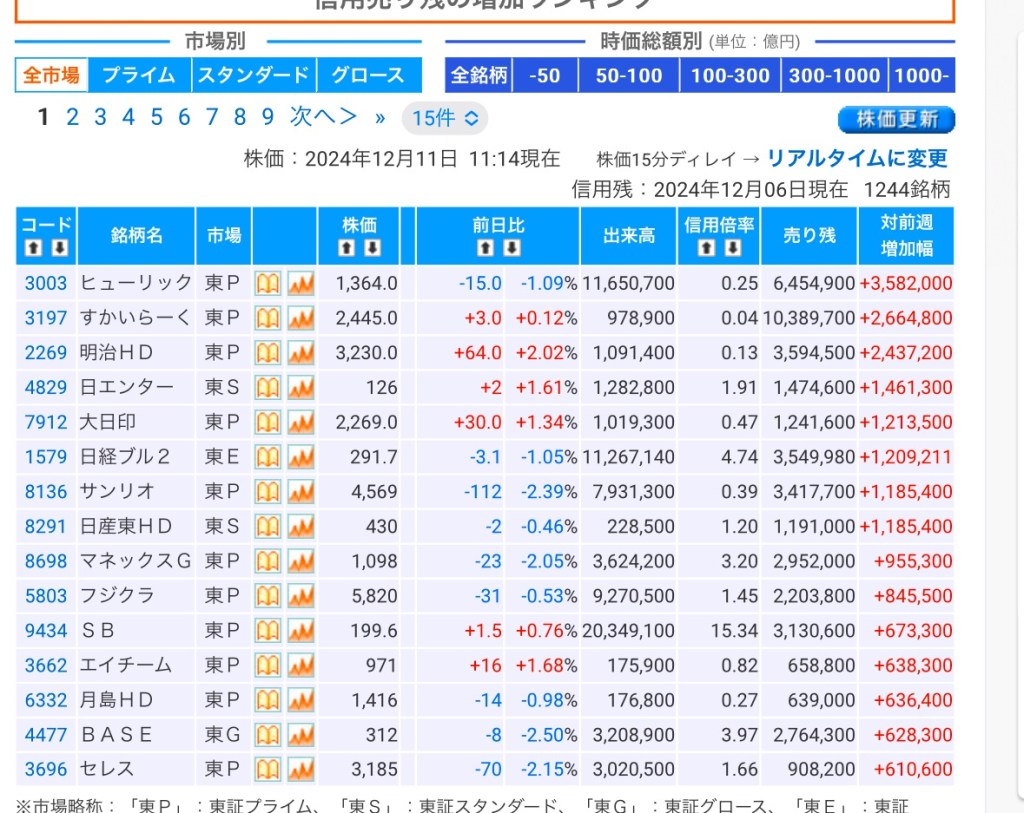Open the book icon for ヒューリック

(x=267, y=284)
